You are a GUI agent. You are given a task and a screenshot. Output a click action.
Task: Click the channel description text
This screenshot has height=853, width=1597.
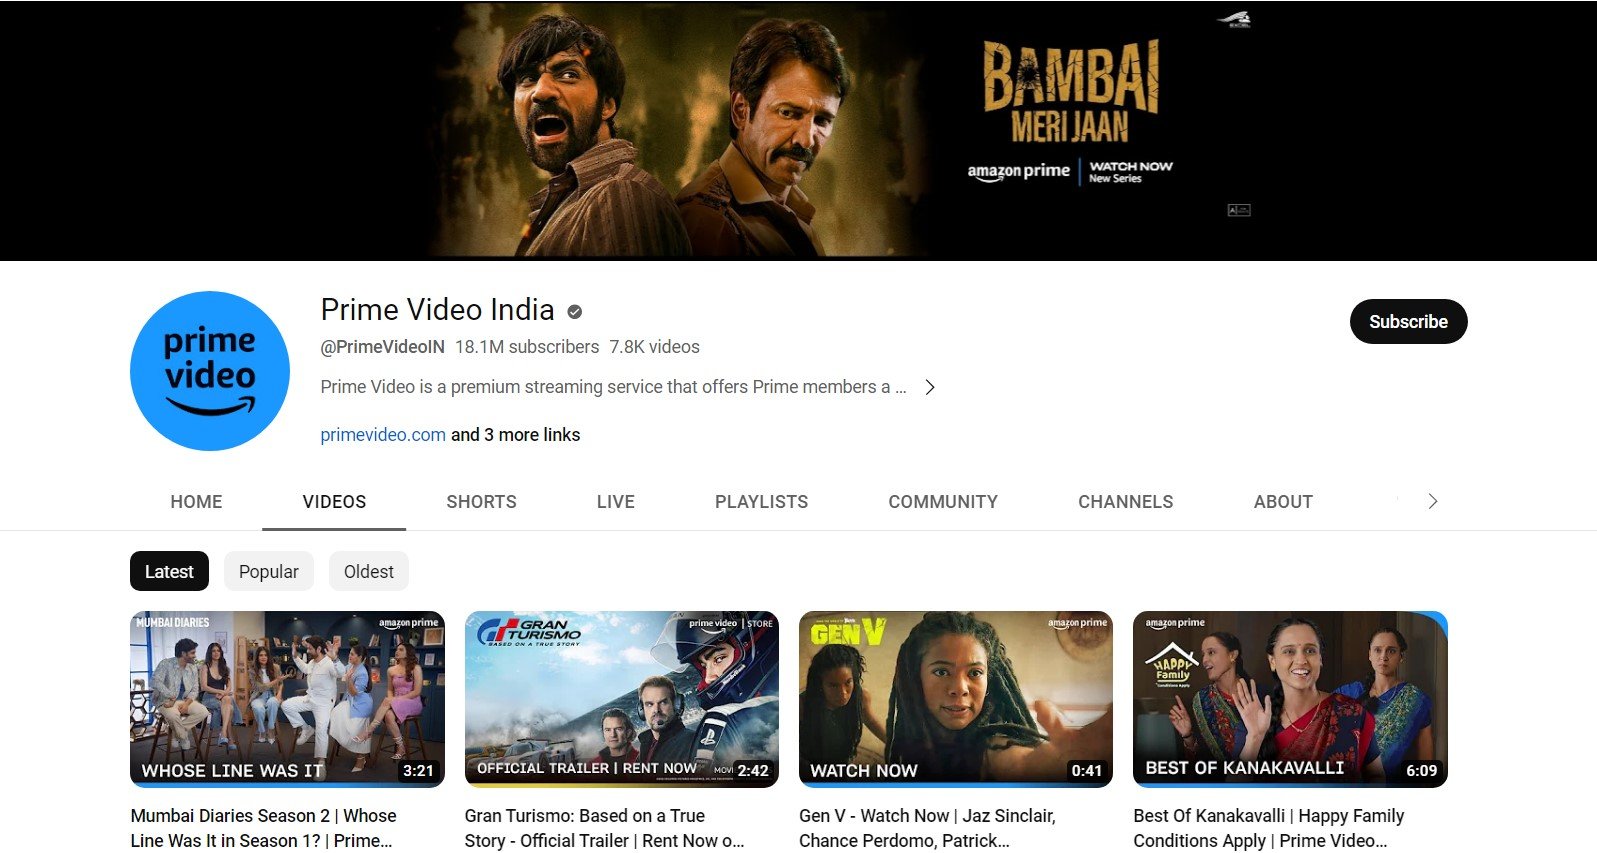(x=613, y=387)
